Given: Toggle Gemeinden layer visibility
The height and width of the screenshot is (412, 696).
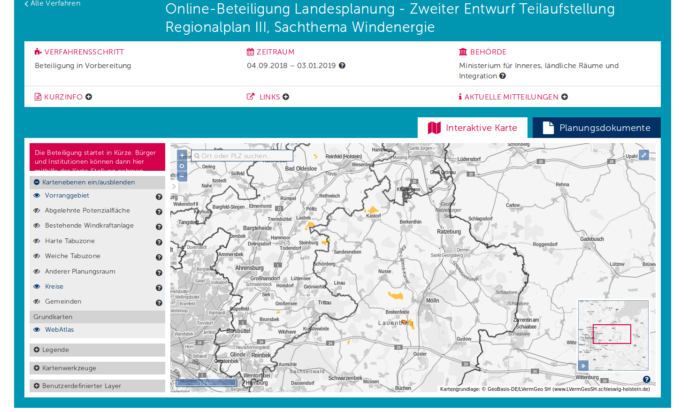Looking at the screenshot, I should (37, 301).
